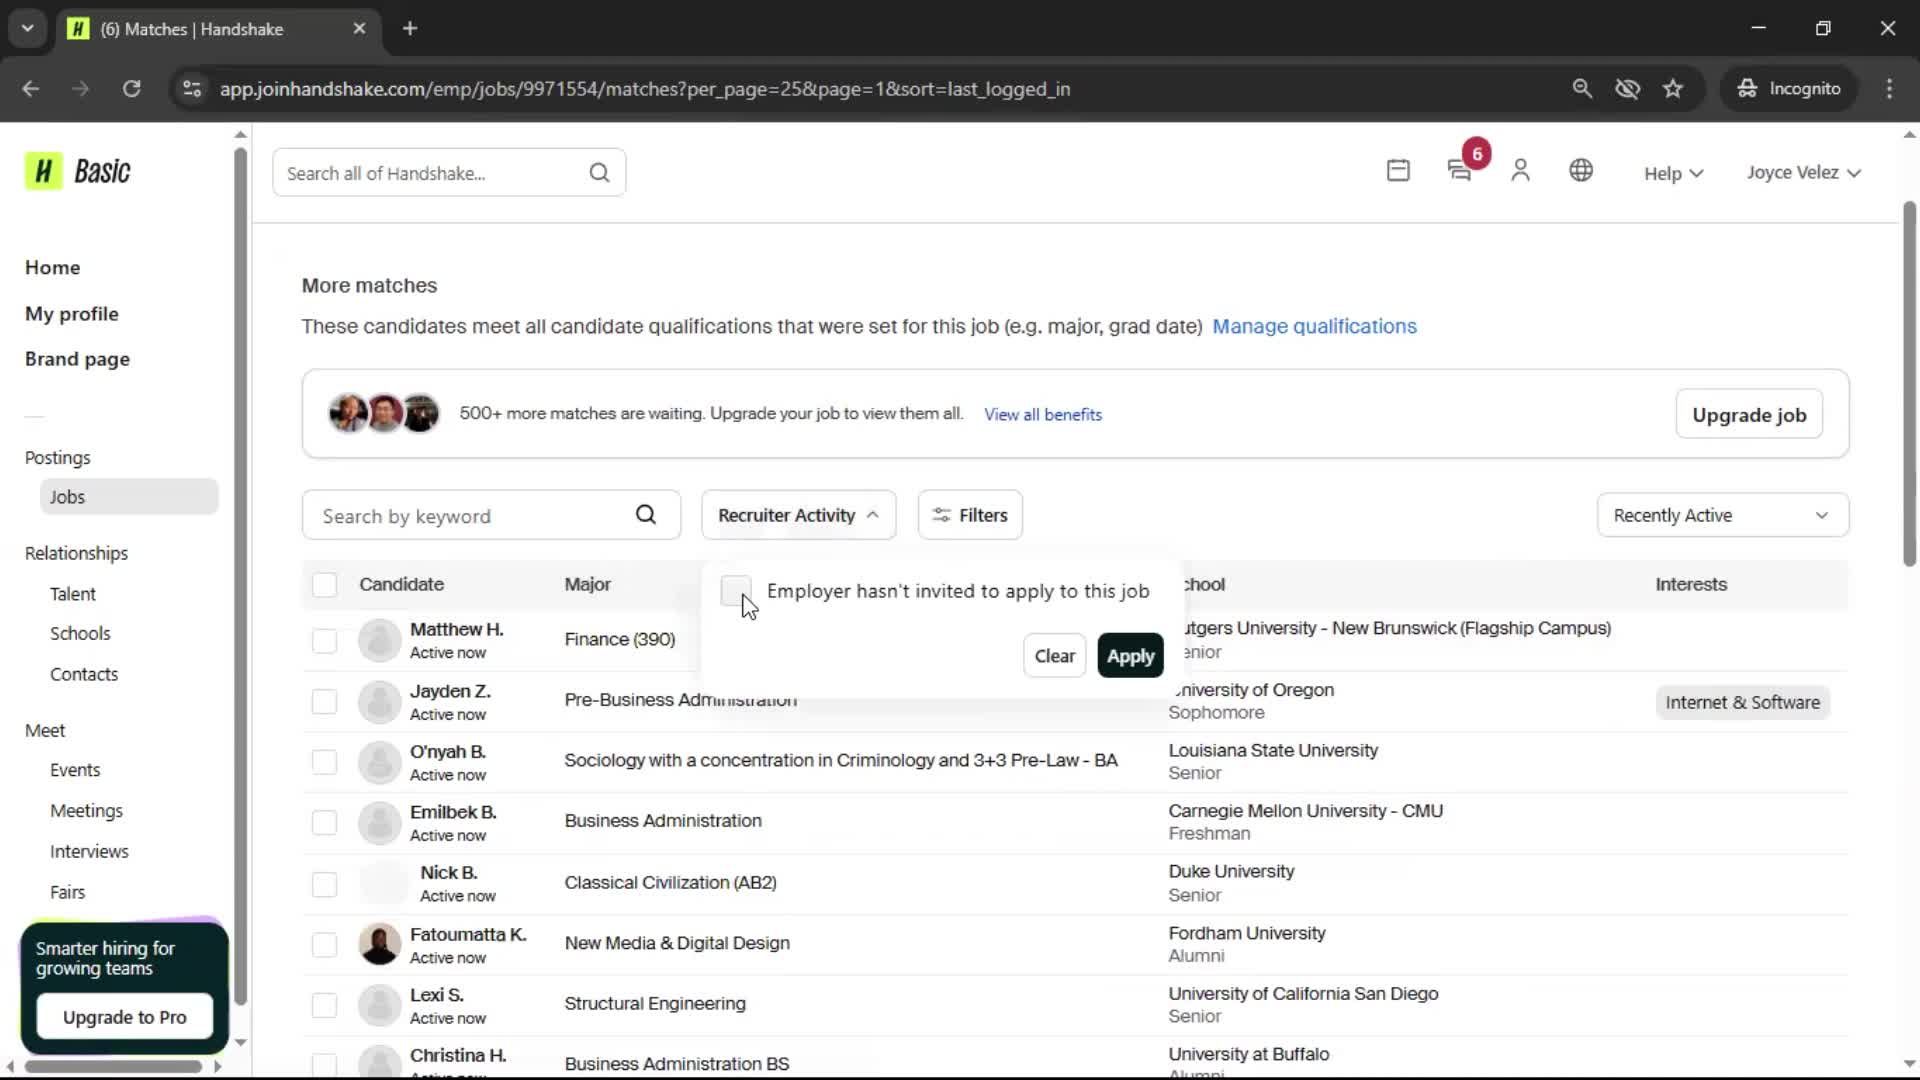This screenshot has width=1920, height=1080.
Task: Select Jobs under Postings
Action: point(128,497)
